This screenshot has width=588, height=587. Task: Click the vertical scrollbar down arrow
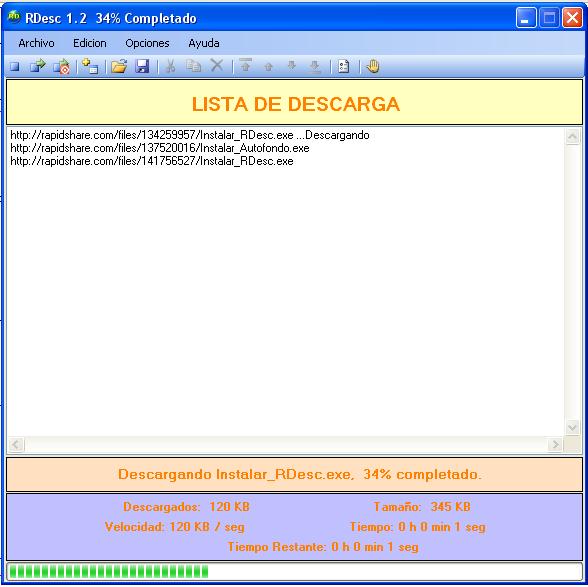pos(572,427)
